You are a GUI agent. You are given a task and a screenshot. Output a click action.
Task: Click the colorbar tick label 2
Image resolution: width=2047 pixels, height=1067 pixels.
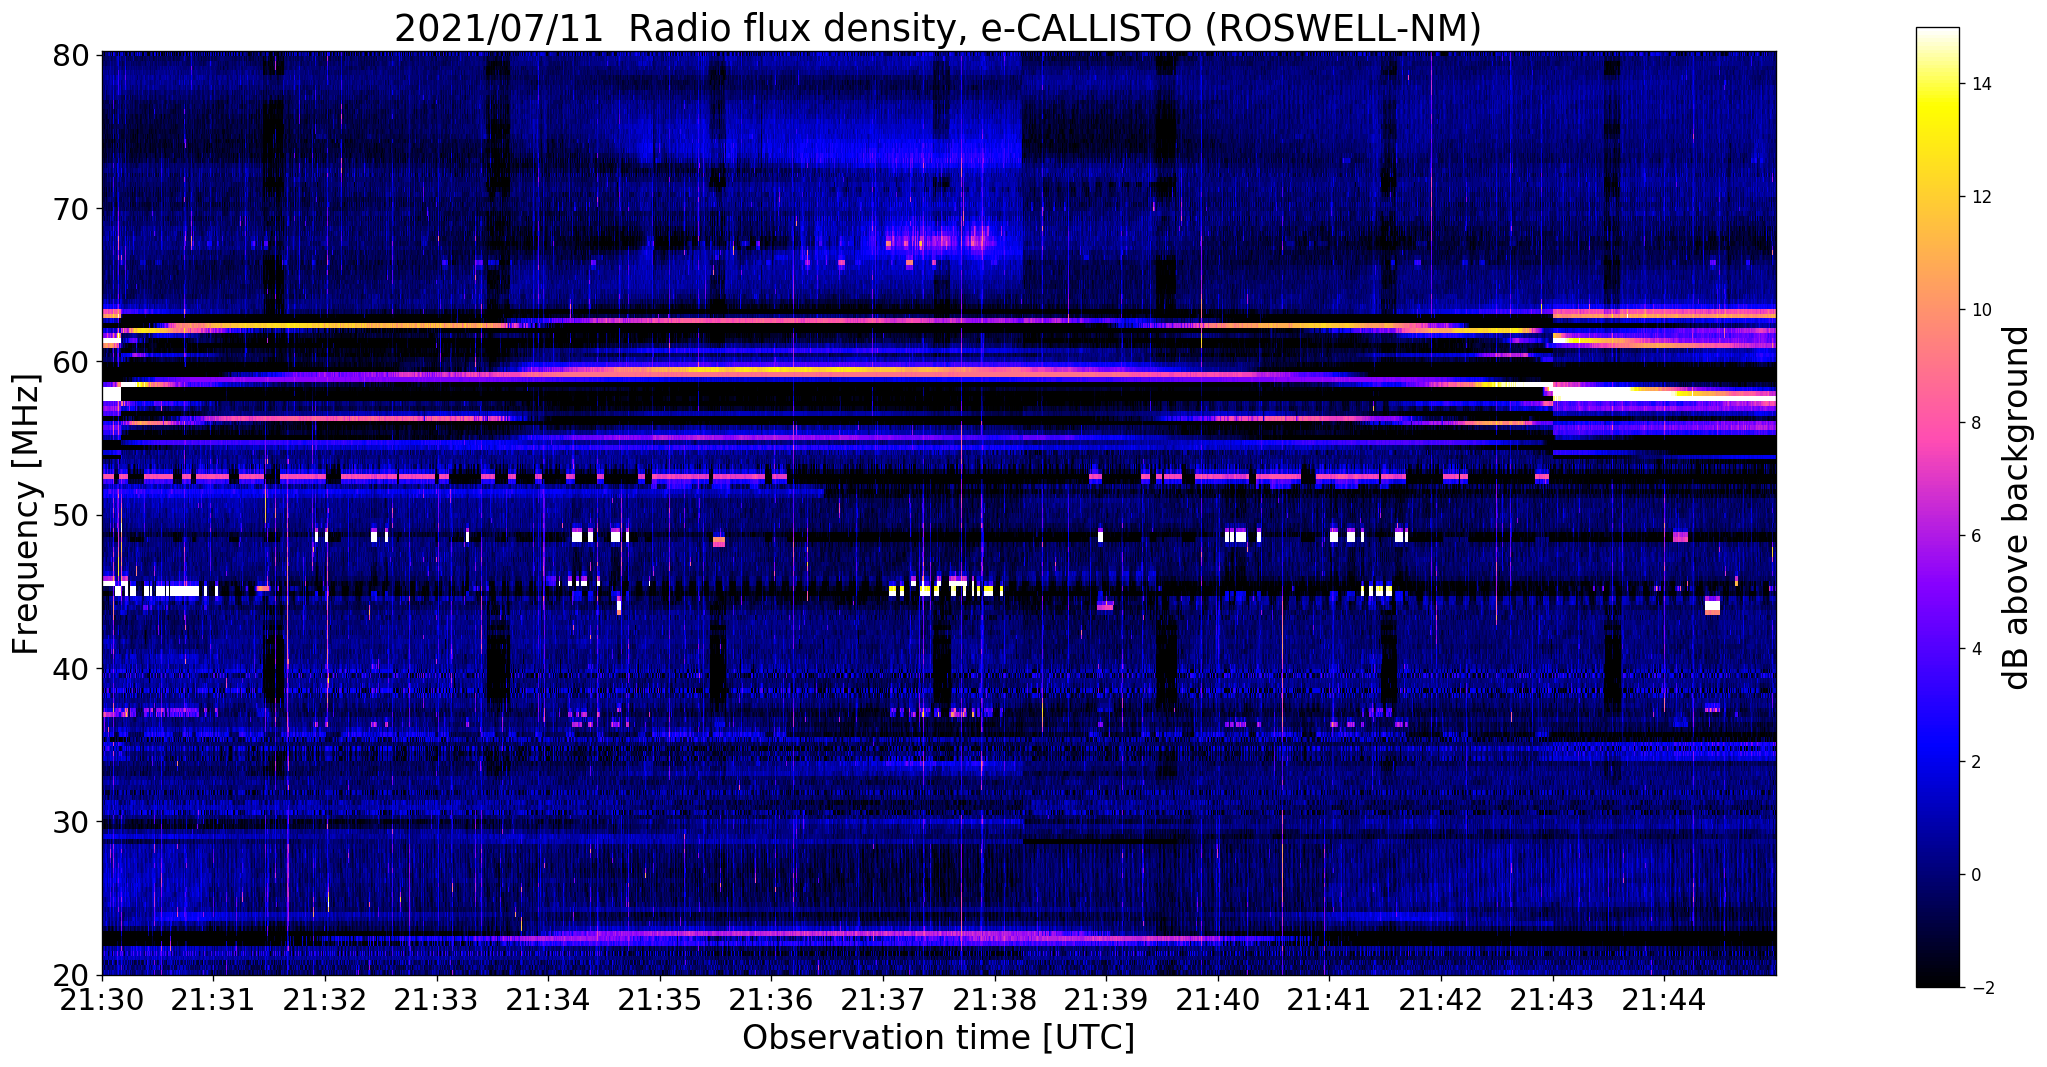coord(1975,762)
